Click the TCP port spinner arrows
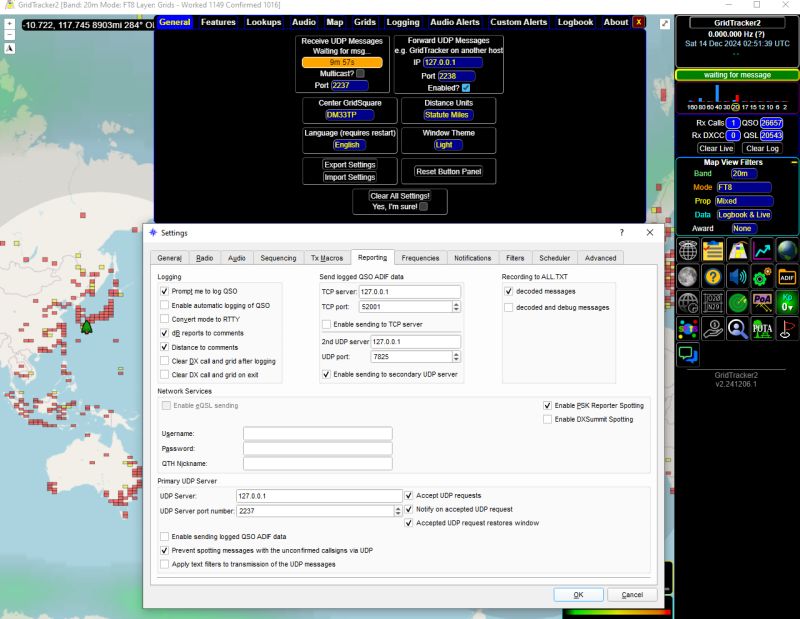800x619 pixels. [456, 307]
